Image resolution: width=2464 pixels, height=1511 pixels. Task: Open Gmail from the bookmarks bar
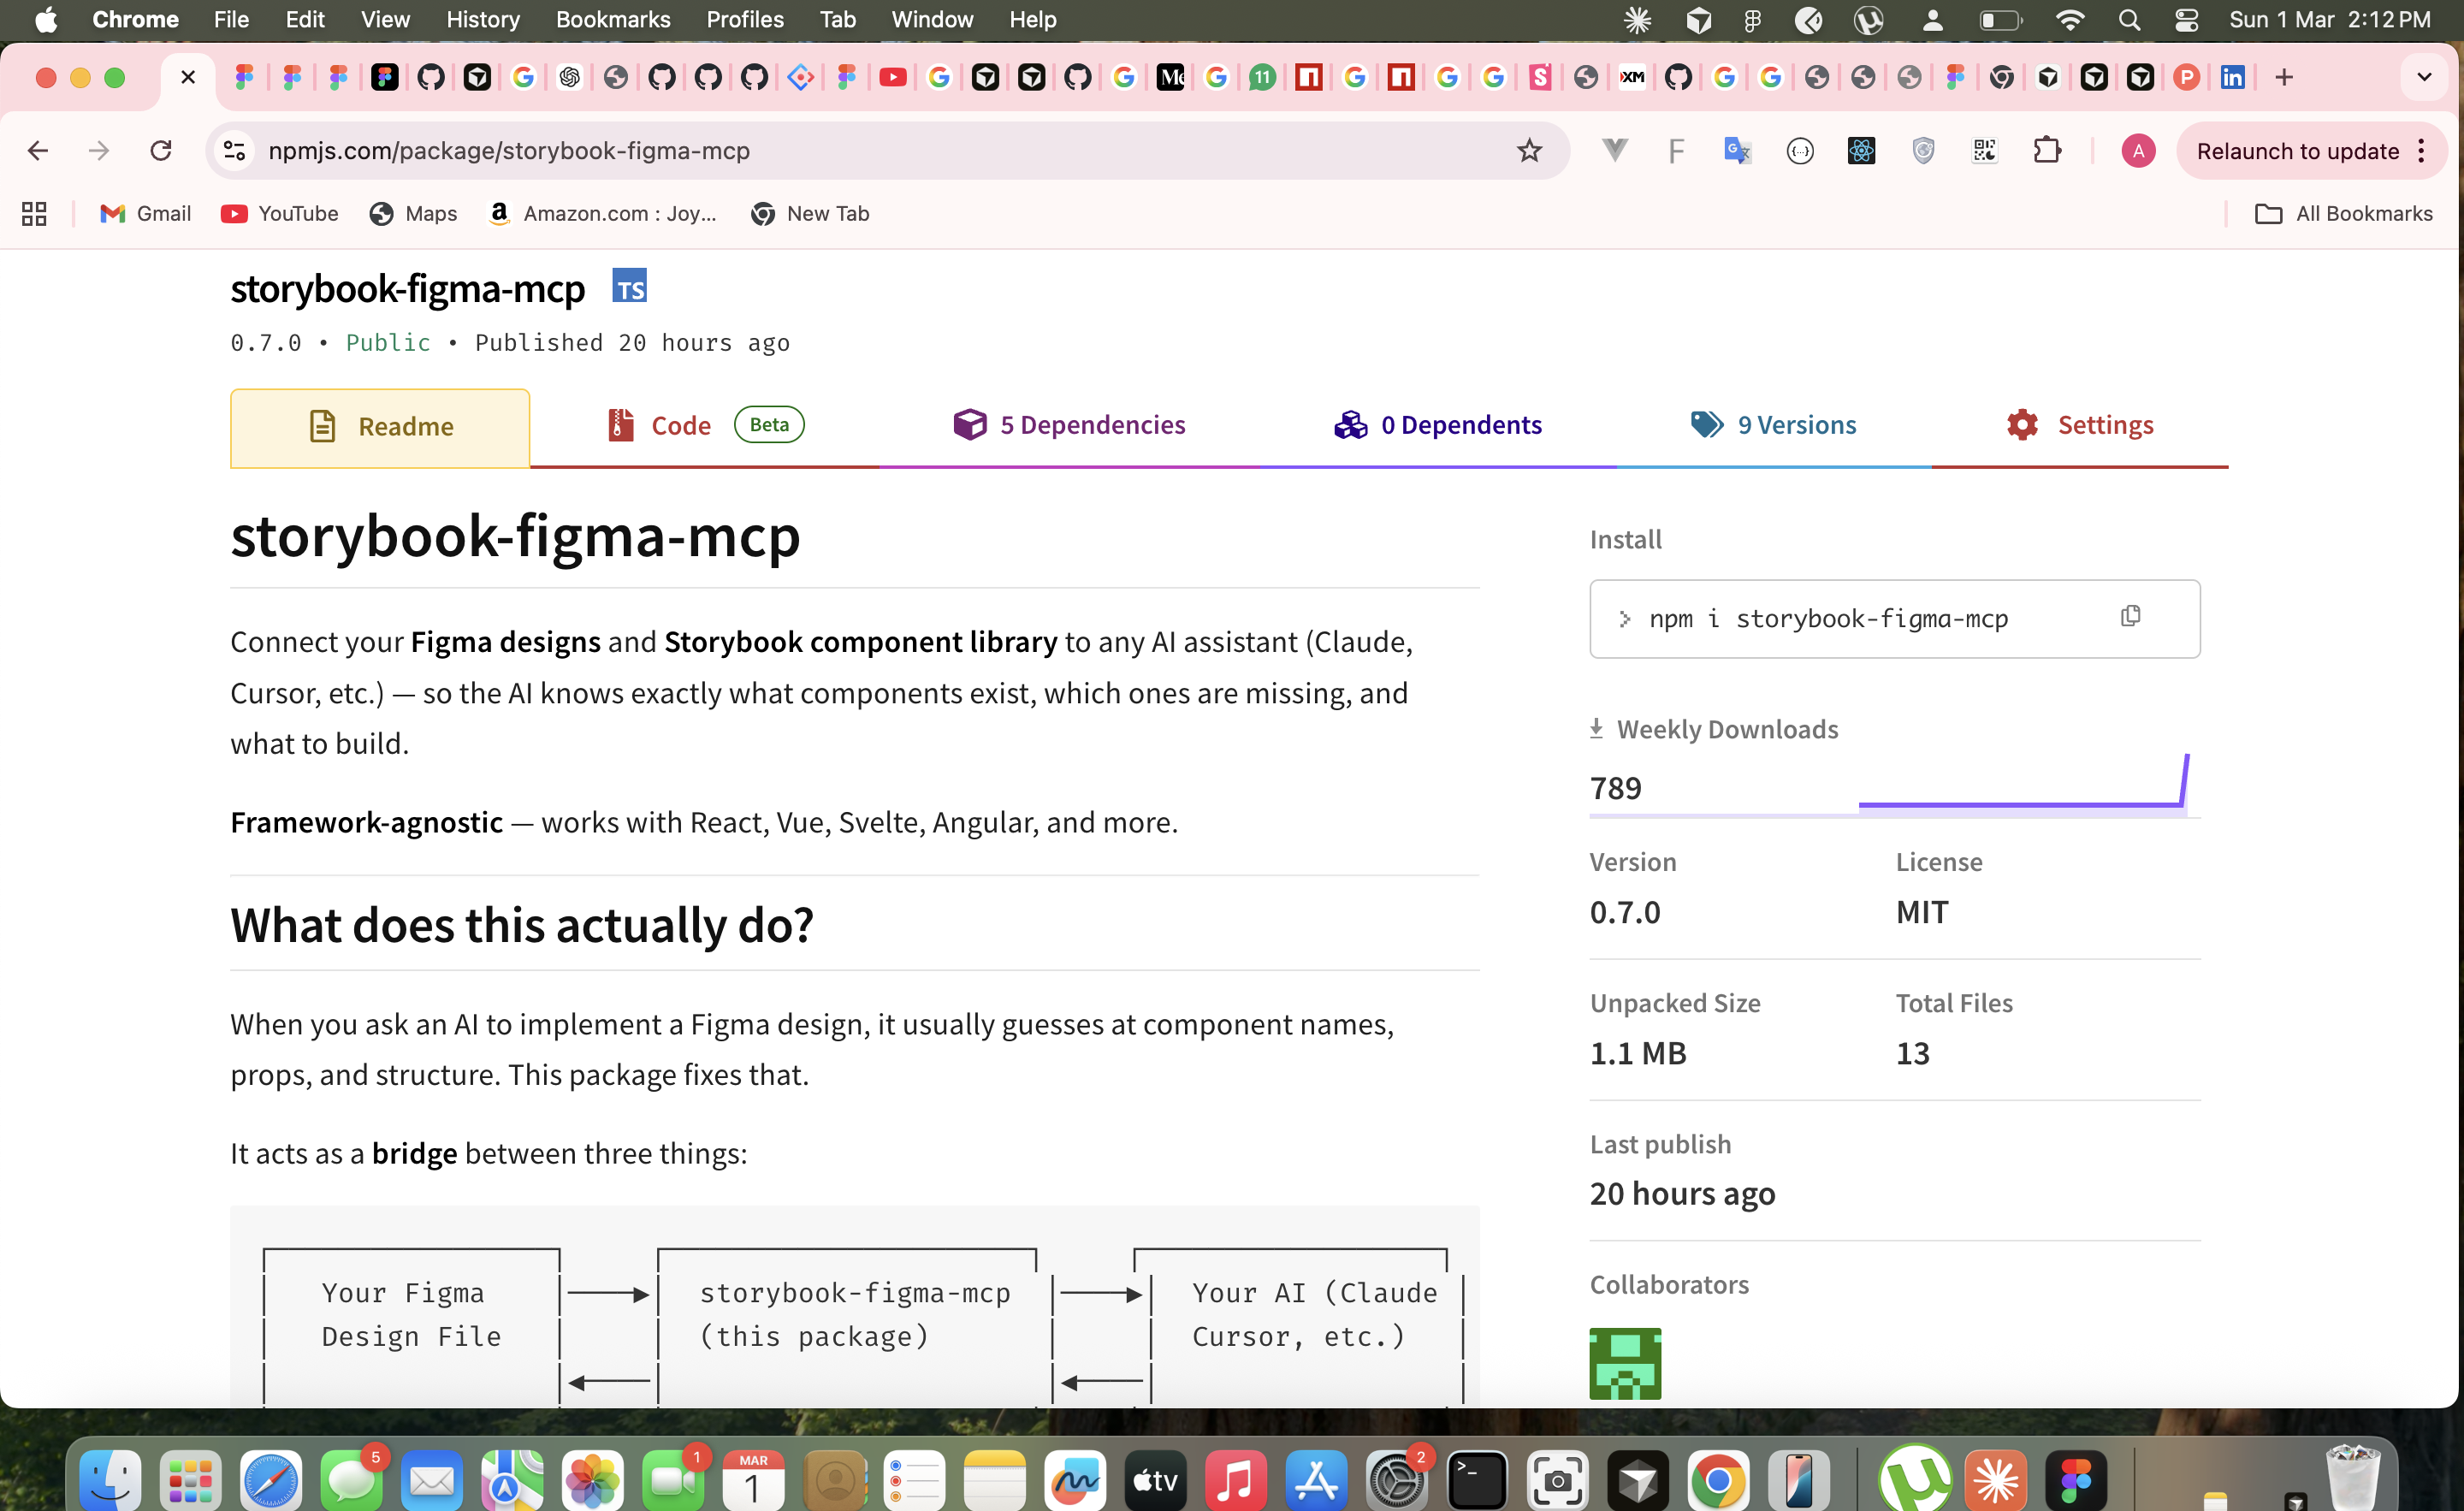pos(144,213)
